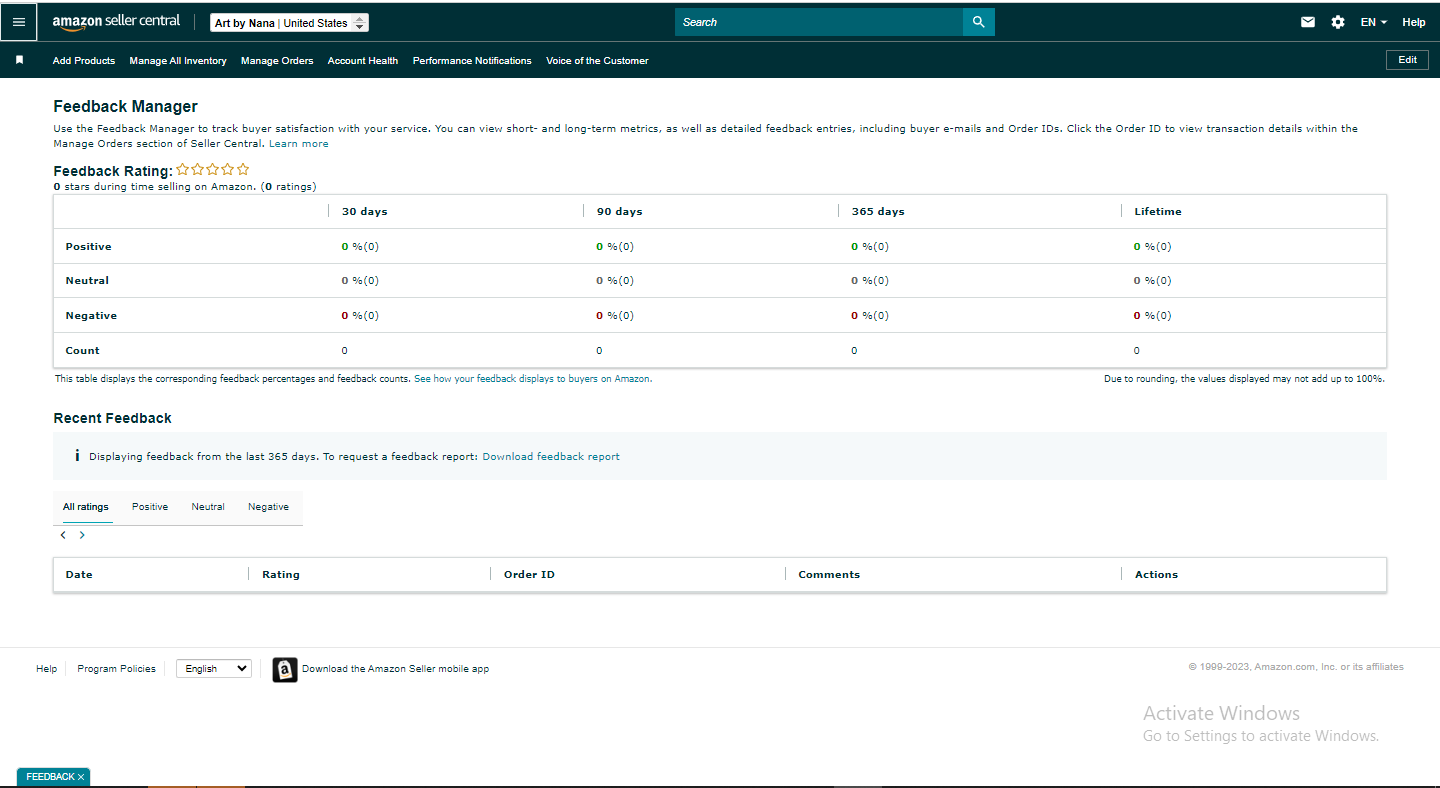
Task: Go to Account Health
Action: 363,61
